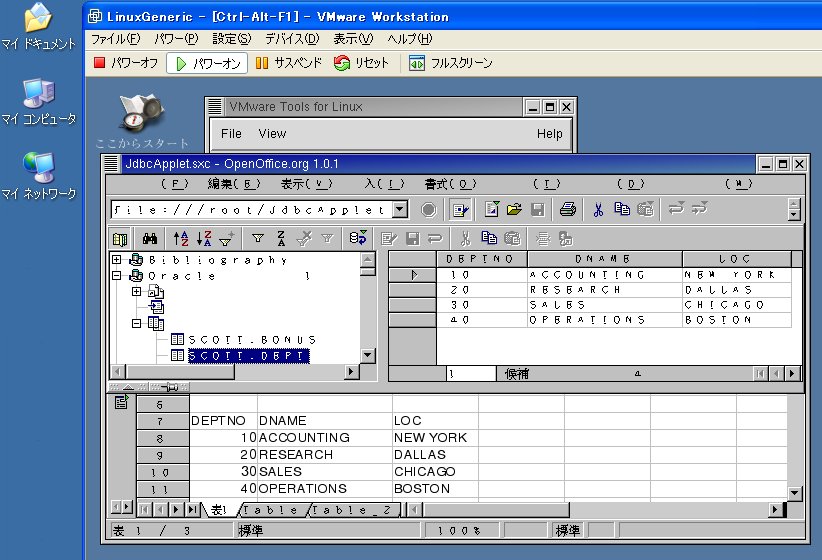Image resolution: width=822 pixels, height=560 pixels.
Task: Click the DEPTNO column header in data view
Action: click(x=482, y=259)
